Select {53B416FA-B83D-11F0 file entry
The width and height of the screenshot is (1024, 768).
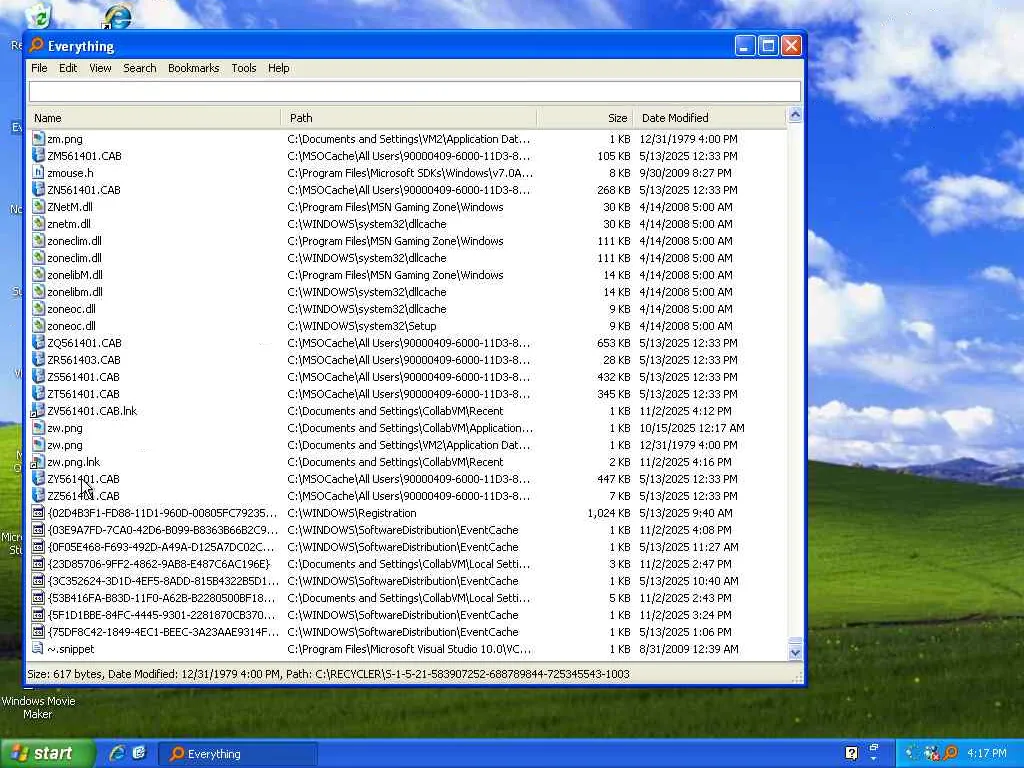[x=408, y=598]
